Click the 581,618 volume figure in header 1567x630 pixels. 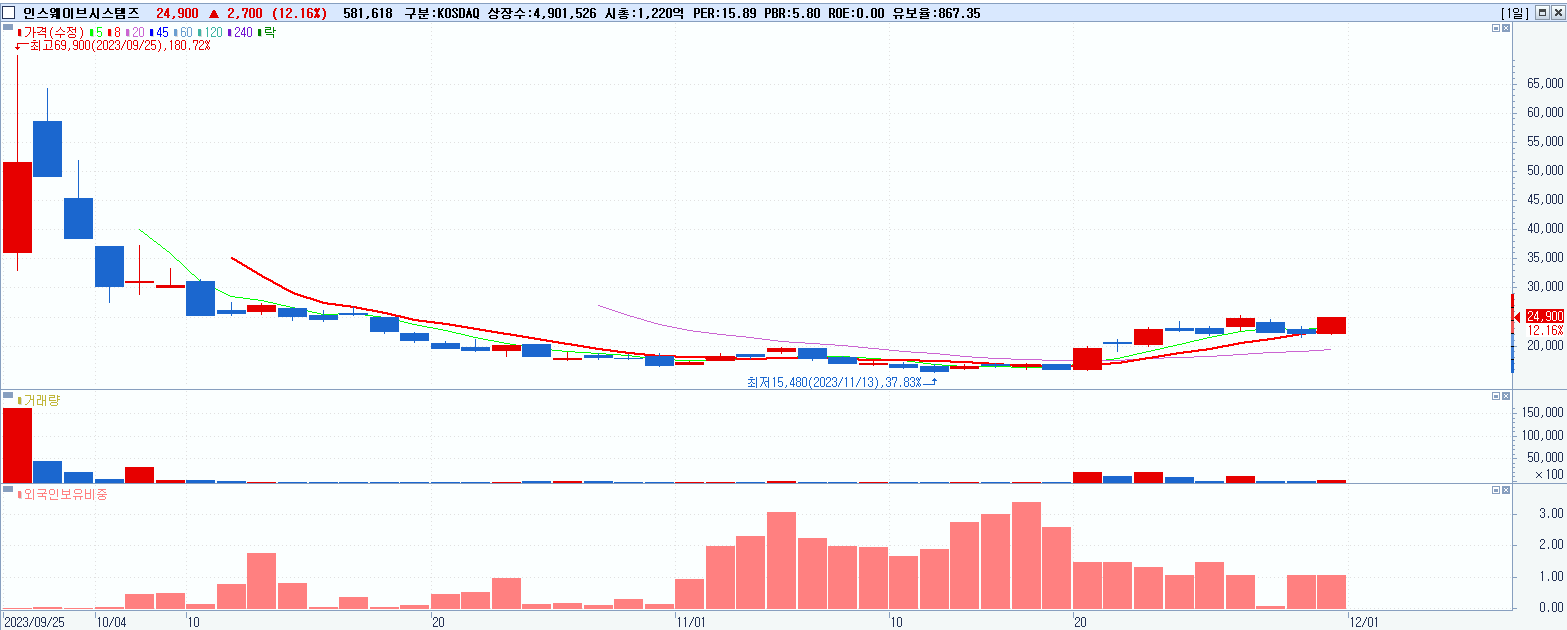(367, 13)
